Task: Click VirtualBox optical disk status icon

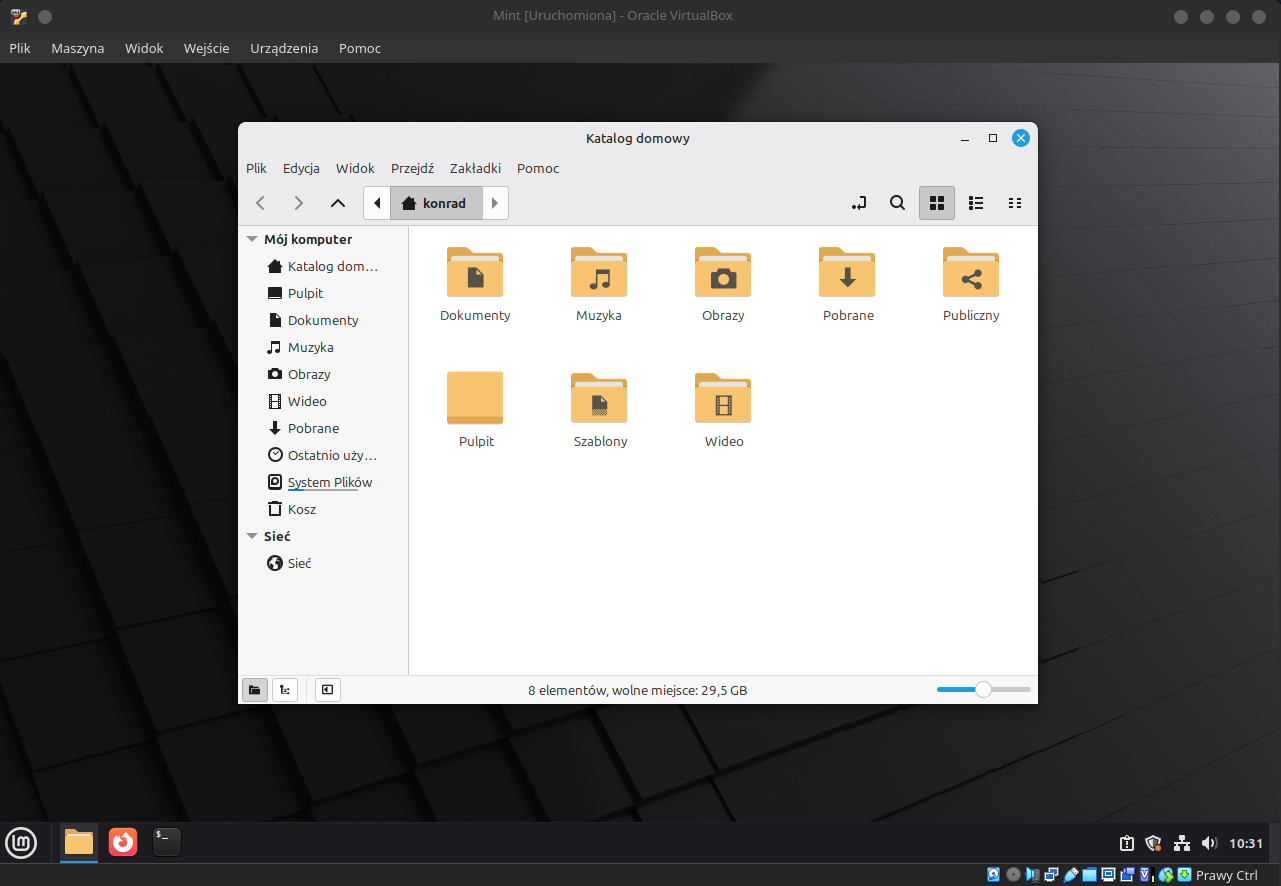Action: coord(1013,875)
